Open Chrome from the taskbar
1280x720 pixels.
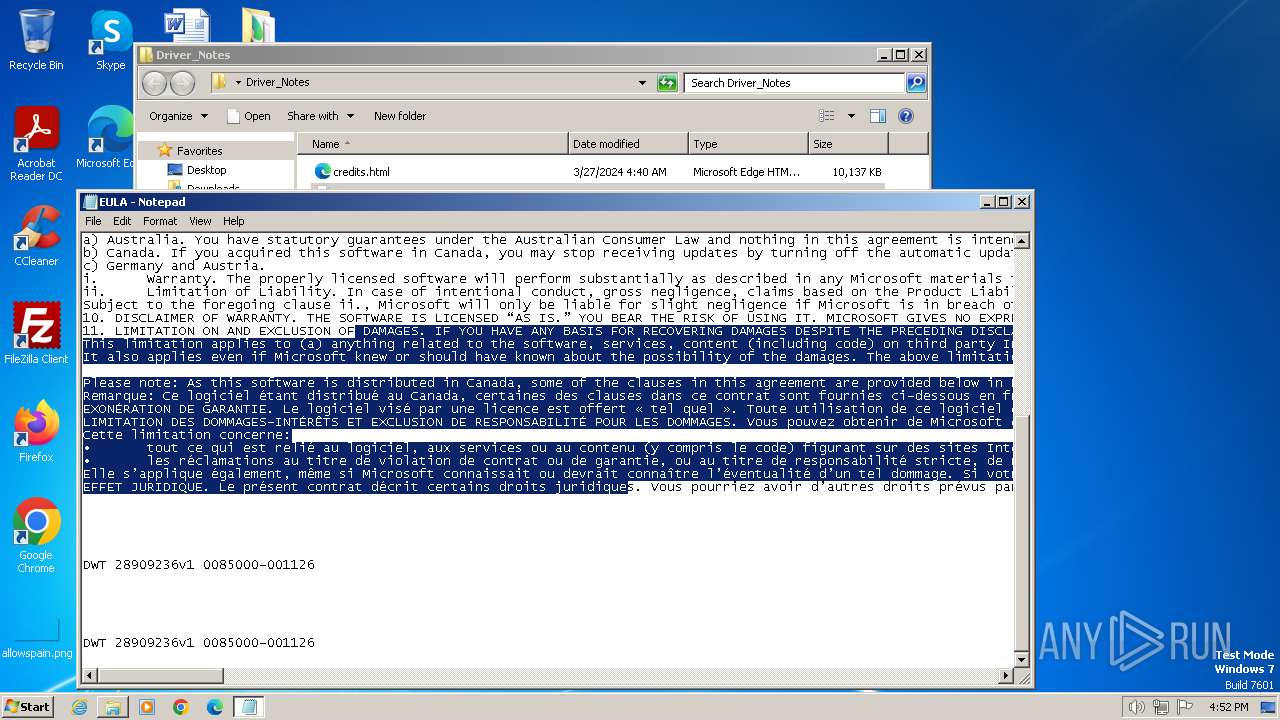point(181,707)
